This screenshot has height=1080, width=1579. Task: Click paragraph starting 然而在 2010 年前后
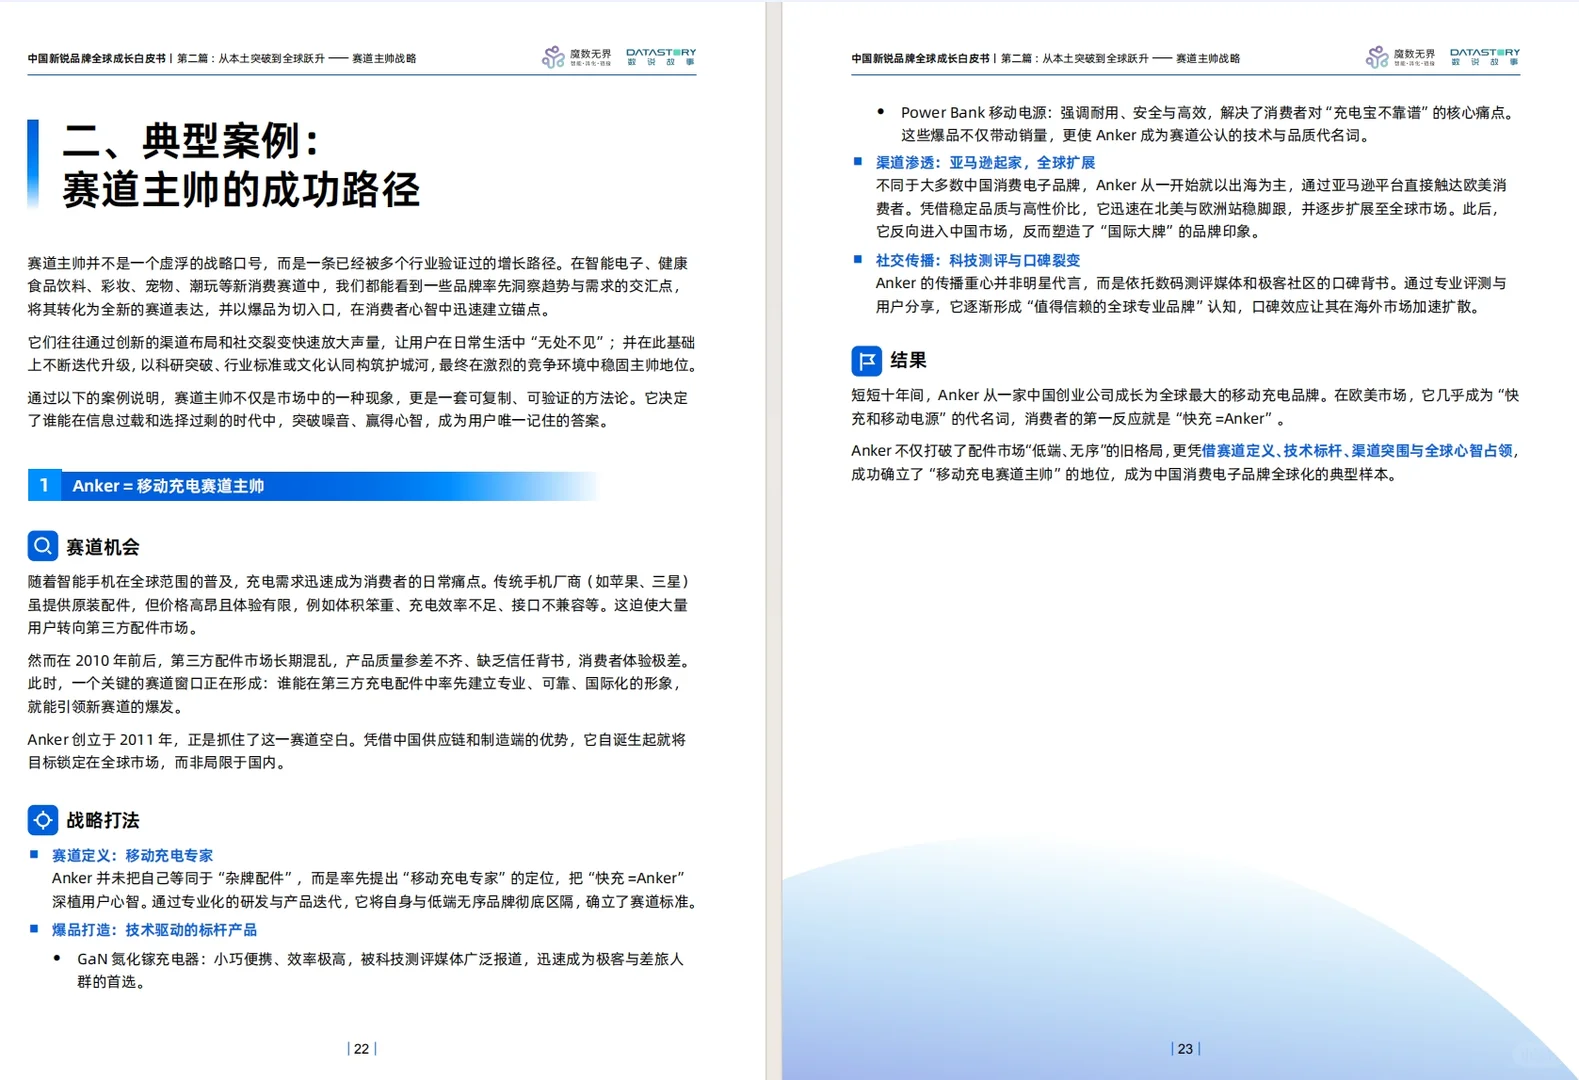pyautogui.click(x=358, y=683)
